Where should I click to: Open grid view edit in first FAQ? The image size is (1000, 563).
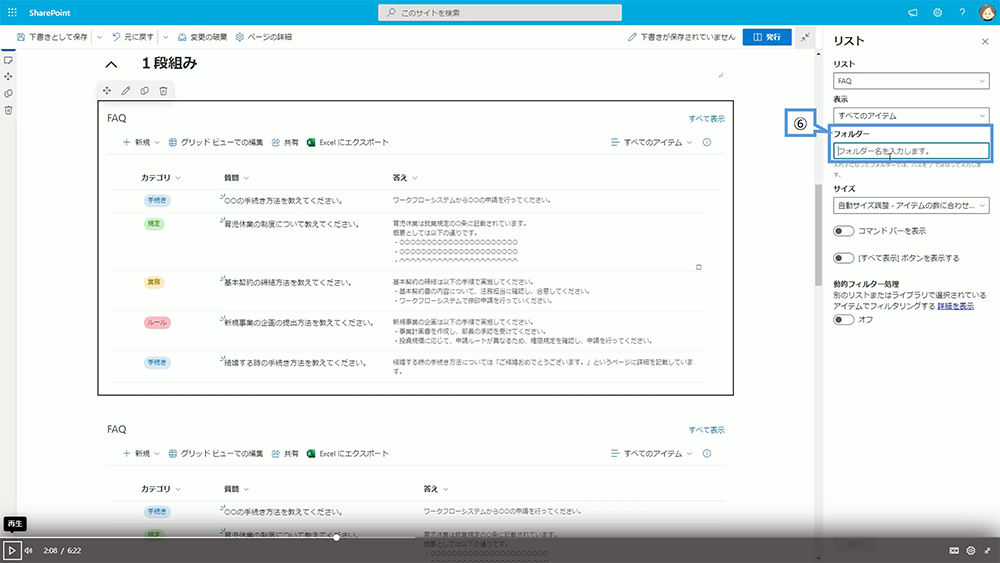(216, 142)
